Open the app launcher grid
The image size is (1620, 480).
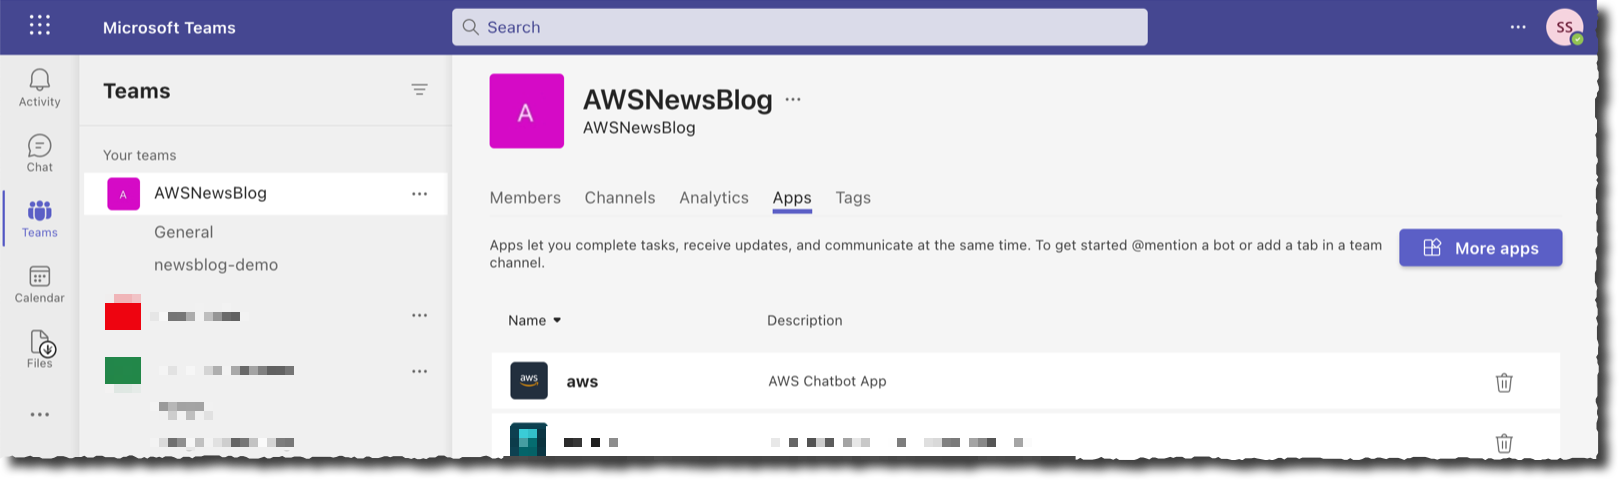pos(40,25)
